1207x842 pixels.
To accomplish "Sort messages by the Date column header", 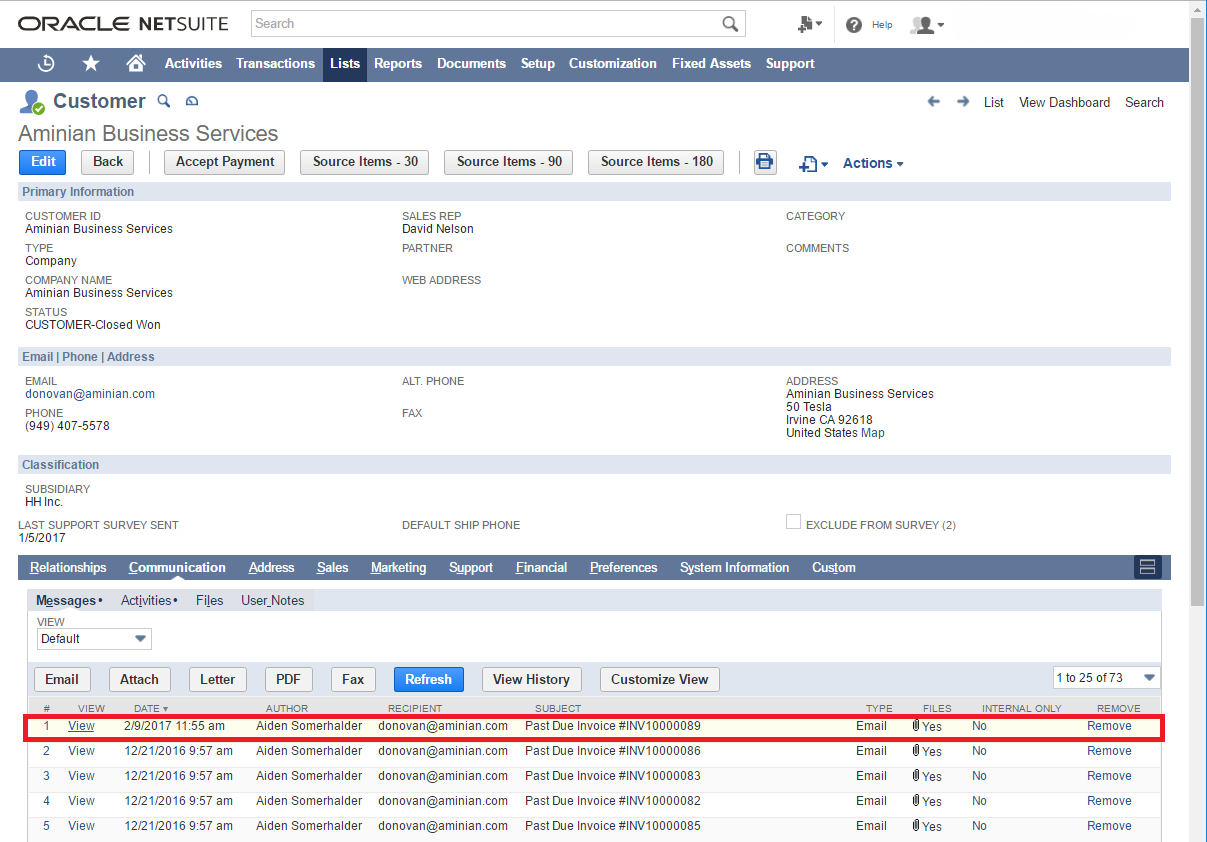I will 150,708.
